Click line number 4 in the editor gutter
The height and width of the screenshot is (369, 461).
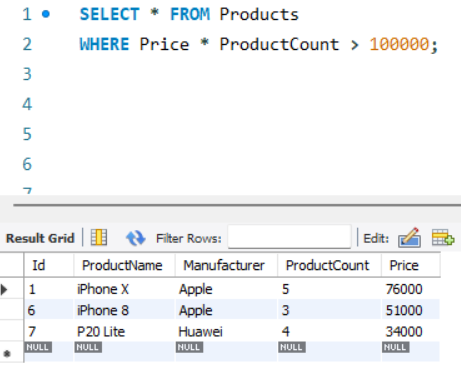click(x=27, y=104)
